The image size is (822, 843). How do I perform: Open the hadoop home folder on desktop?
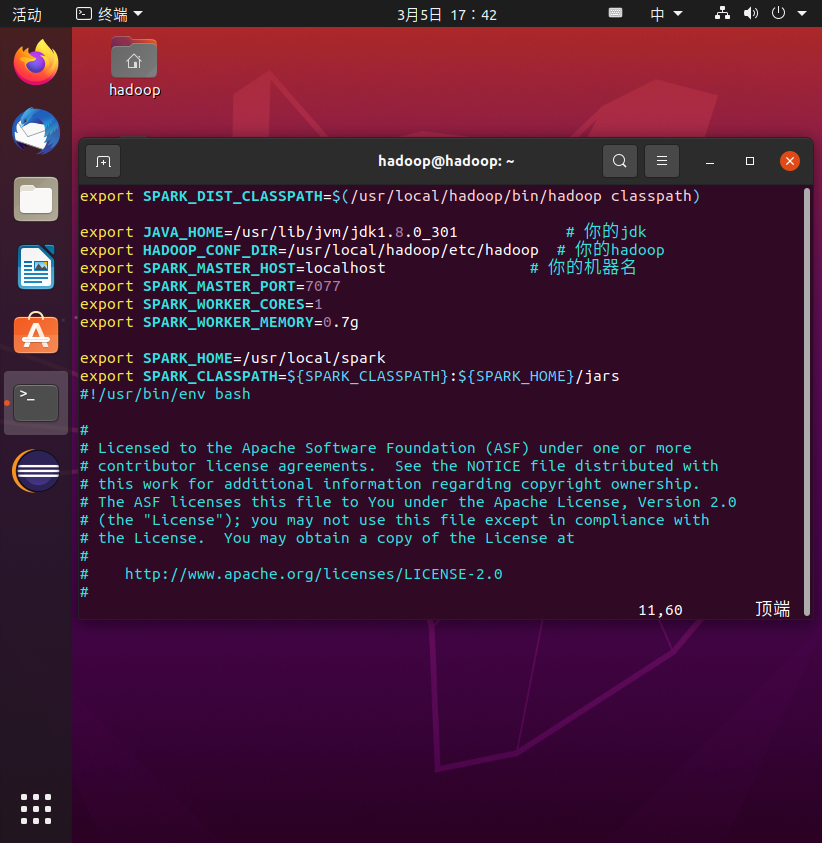tap(134, 67)
